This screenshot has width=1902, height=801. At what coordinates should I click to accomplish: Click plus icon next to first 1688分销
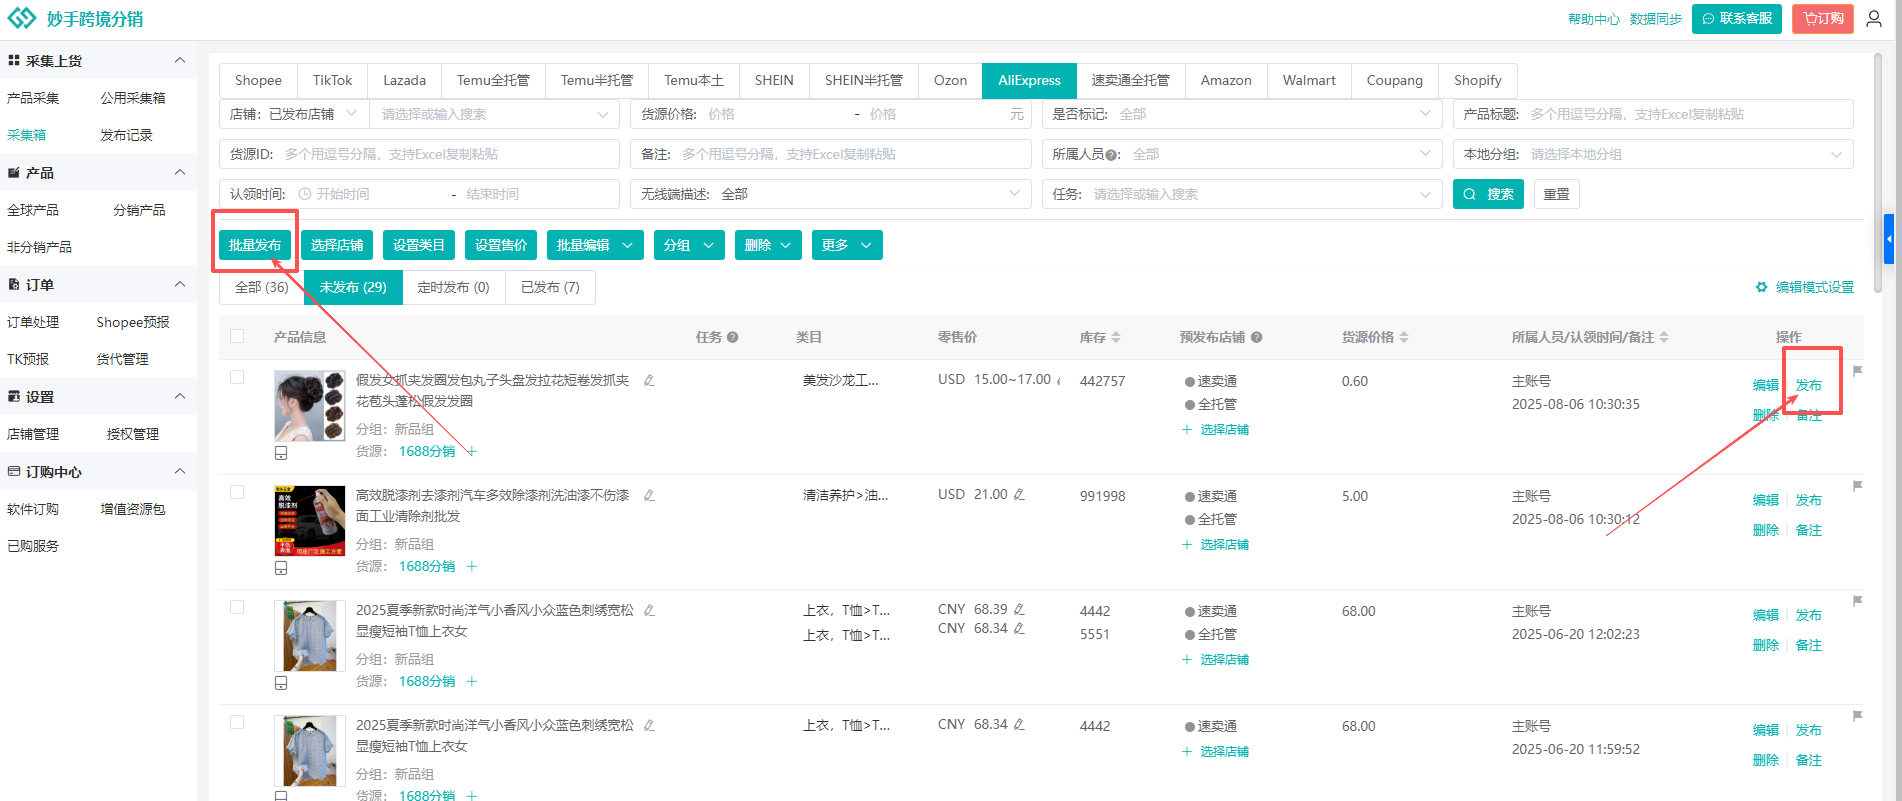pos(472,452)
